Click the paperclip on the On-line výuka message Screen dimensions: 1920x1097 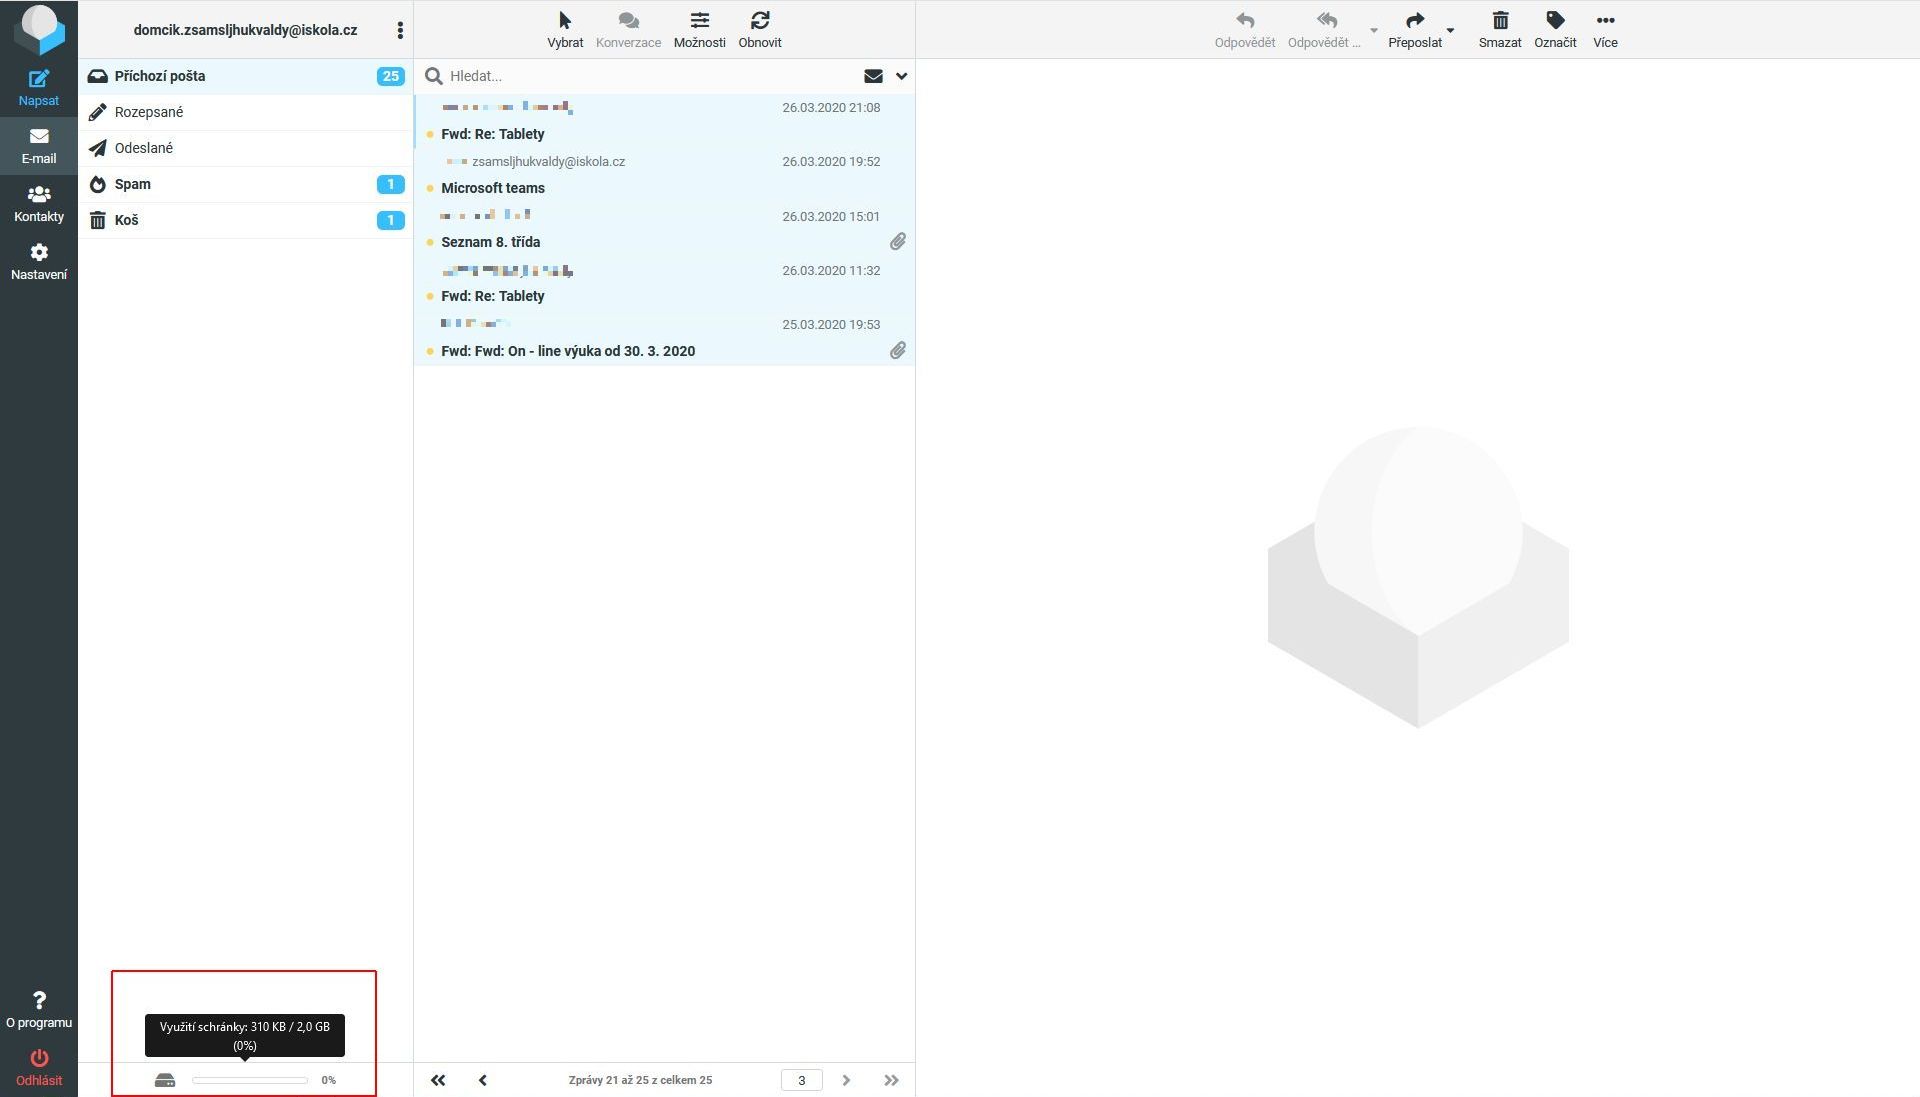898,351
